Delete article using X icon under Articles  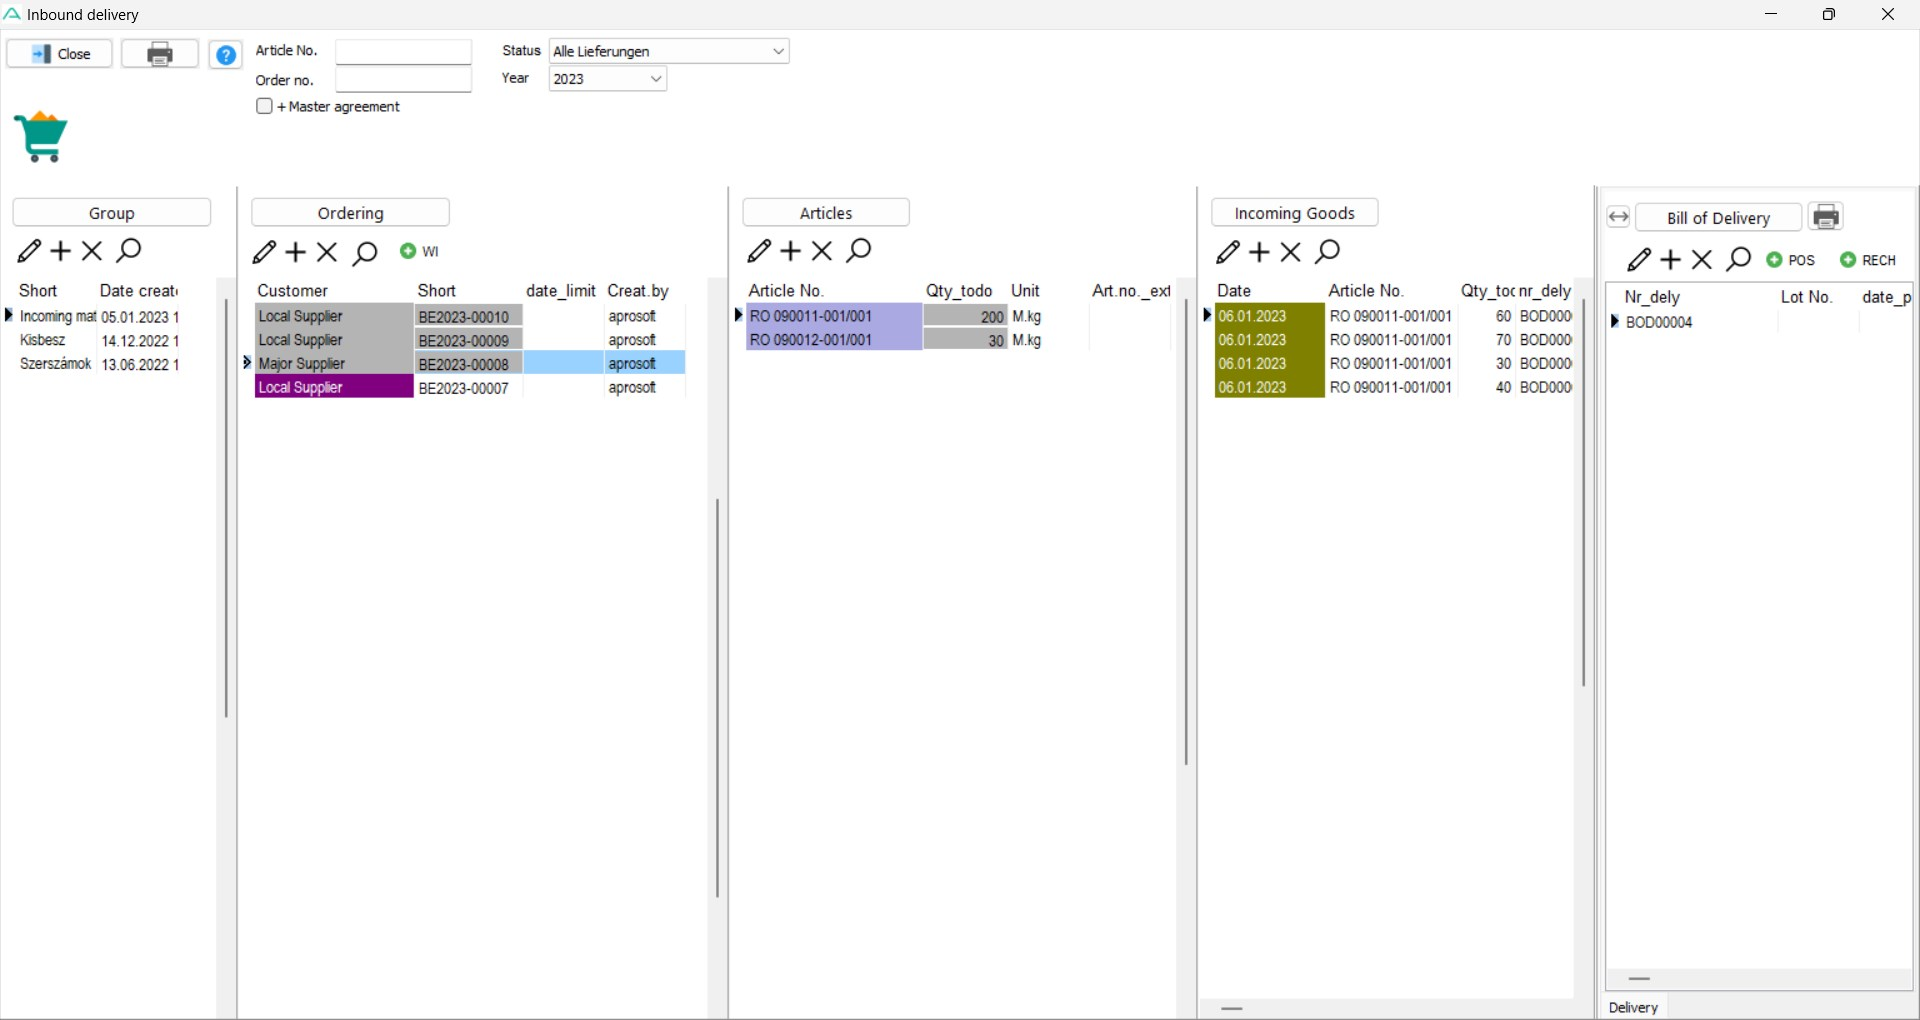pos(822,251)
